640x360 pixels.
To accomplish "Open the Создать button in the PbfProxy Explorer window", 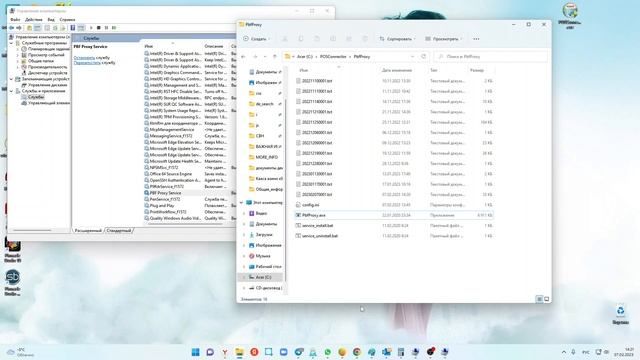I will click(256, 39).
